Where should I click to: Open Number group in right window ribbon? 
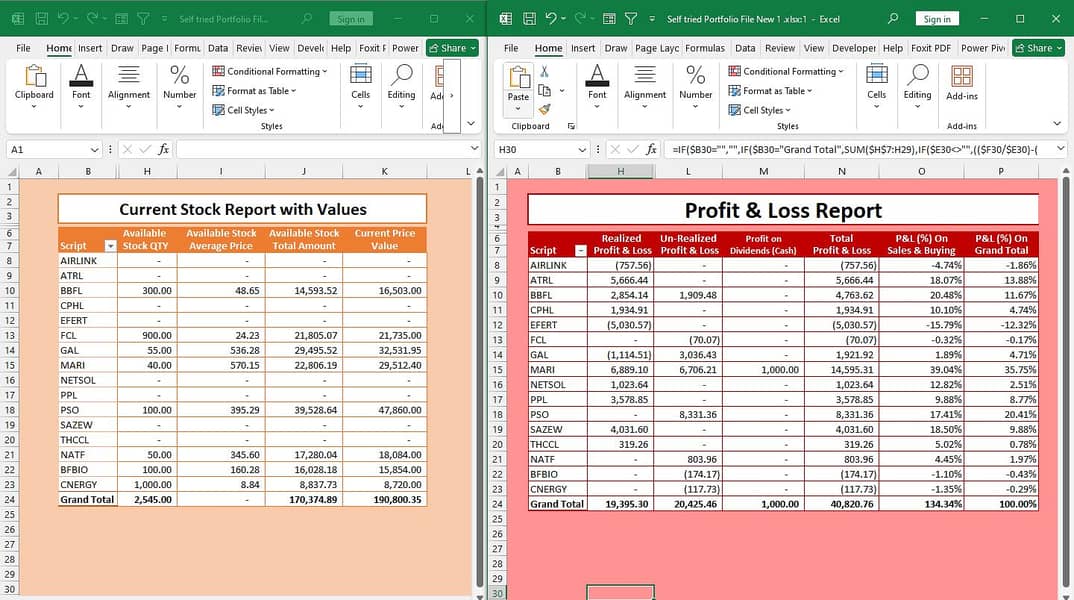695,86
